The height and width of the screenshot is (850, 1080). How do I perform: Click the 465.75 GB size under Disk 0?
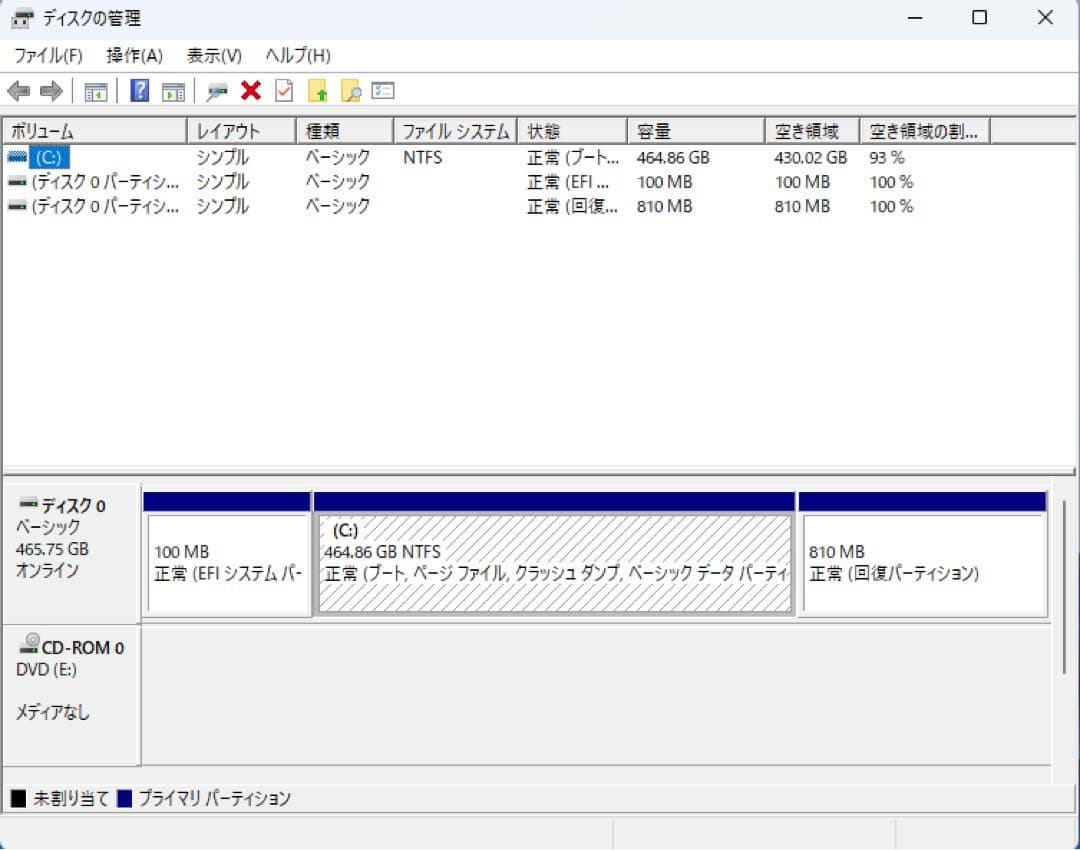52,549
